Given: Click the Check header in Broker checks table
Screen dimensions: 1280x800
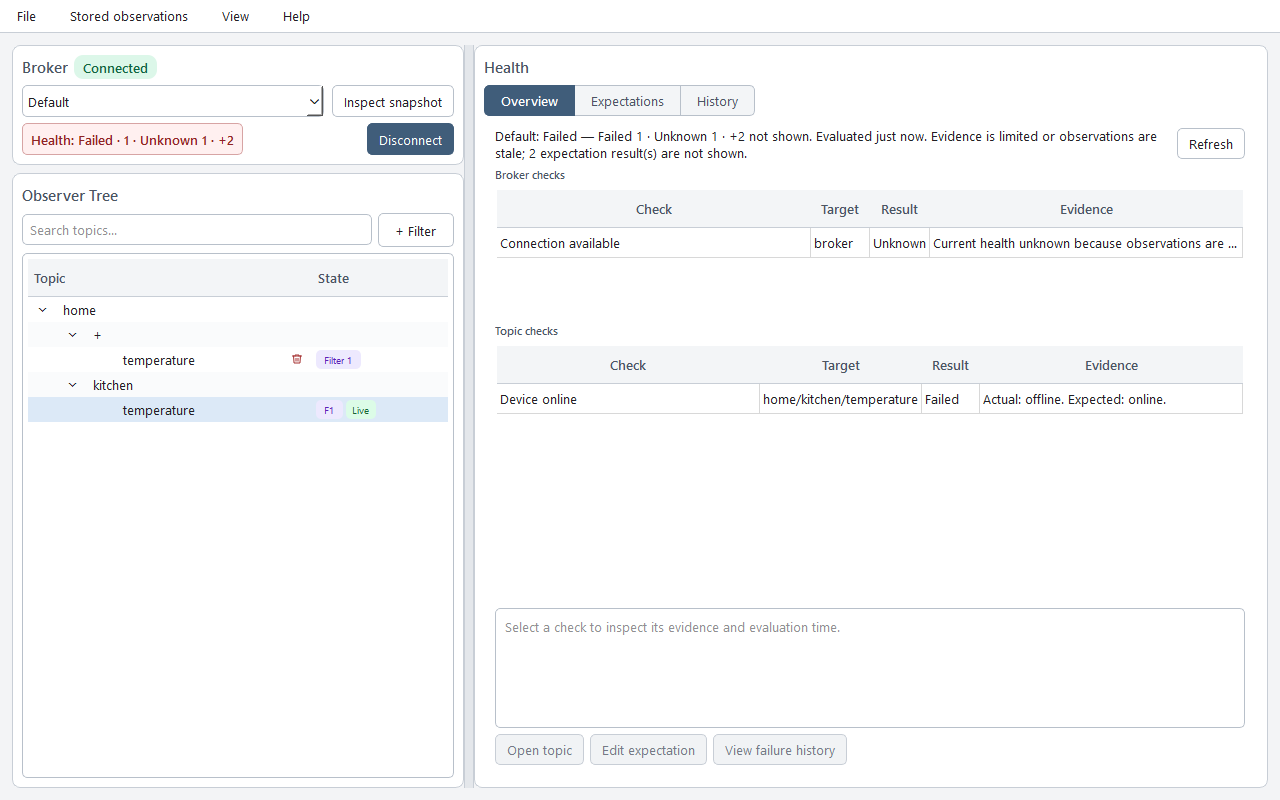Looking at the screenshot, I should 654,209.
